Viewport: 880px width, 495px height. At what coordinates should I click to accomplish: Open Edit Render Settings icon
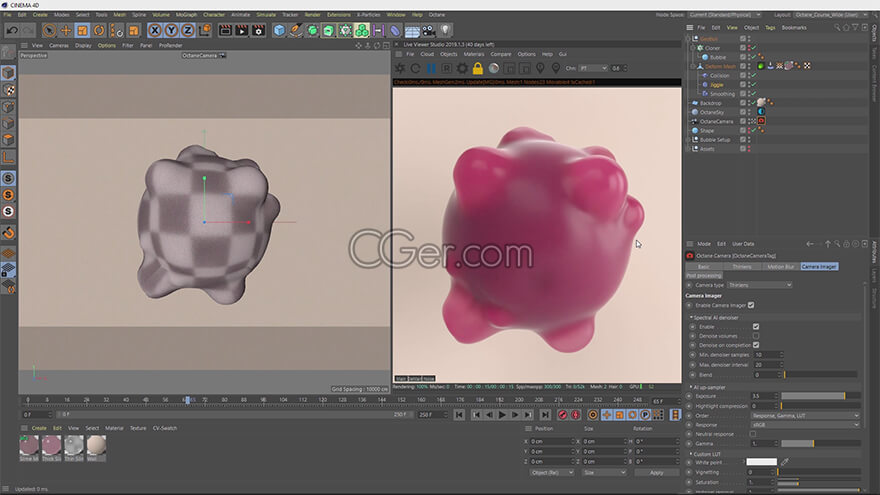tap(258, 30)
